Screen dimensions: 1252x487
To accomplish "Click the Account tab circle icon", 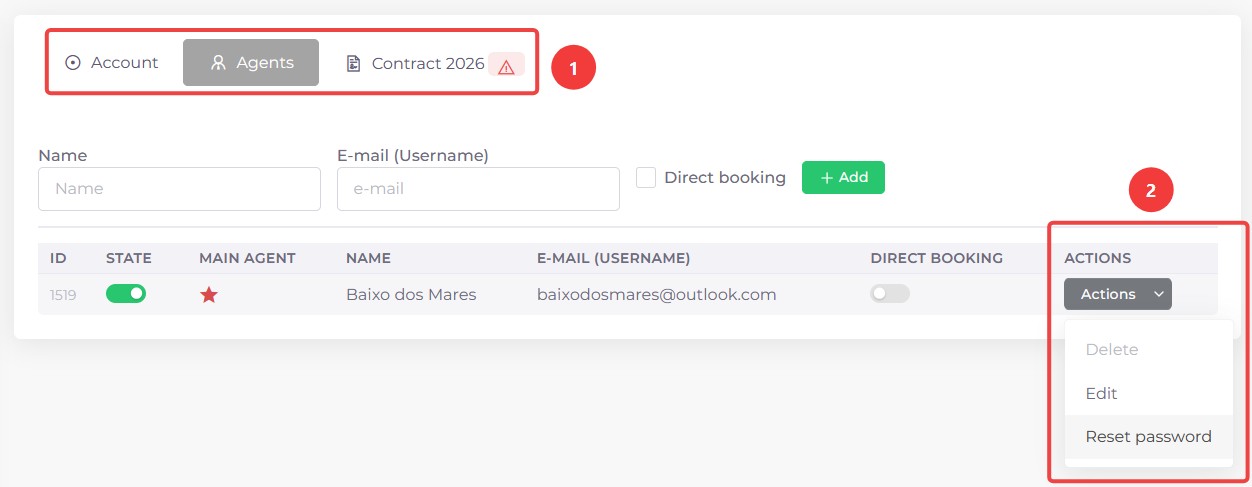I will tap(73, 63).
